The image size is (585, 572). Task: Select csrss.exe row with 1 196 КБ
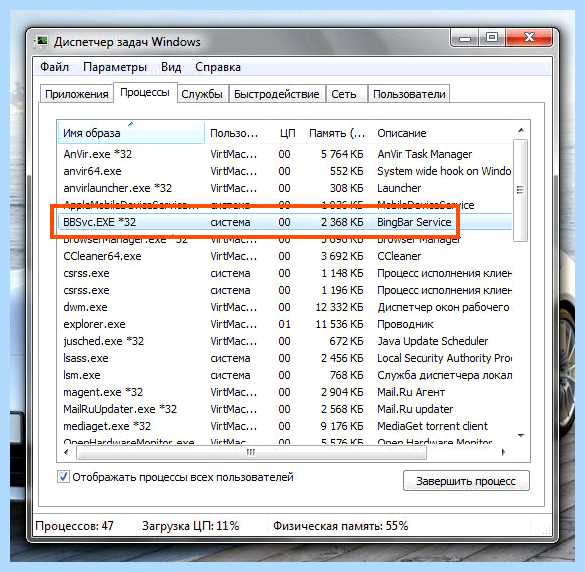285,290
